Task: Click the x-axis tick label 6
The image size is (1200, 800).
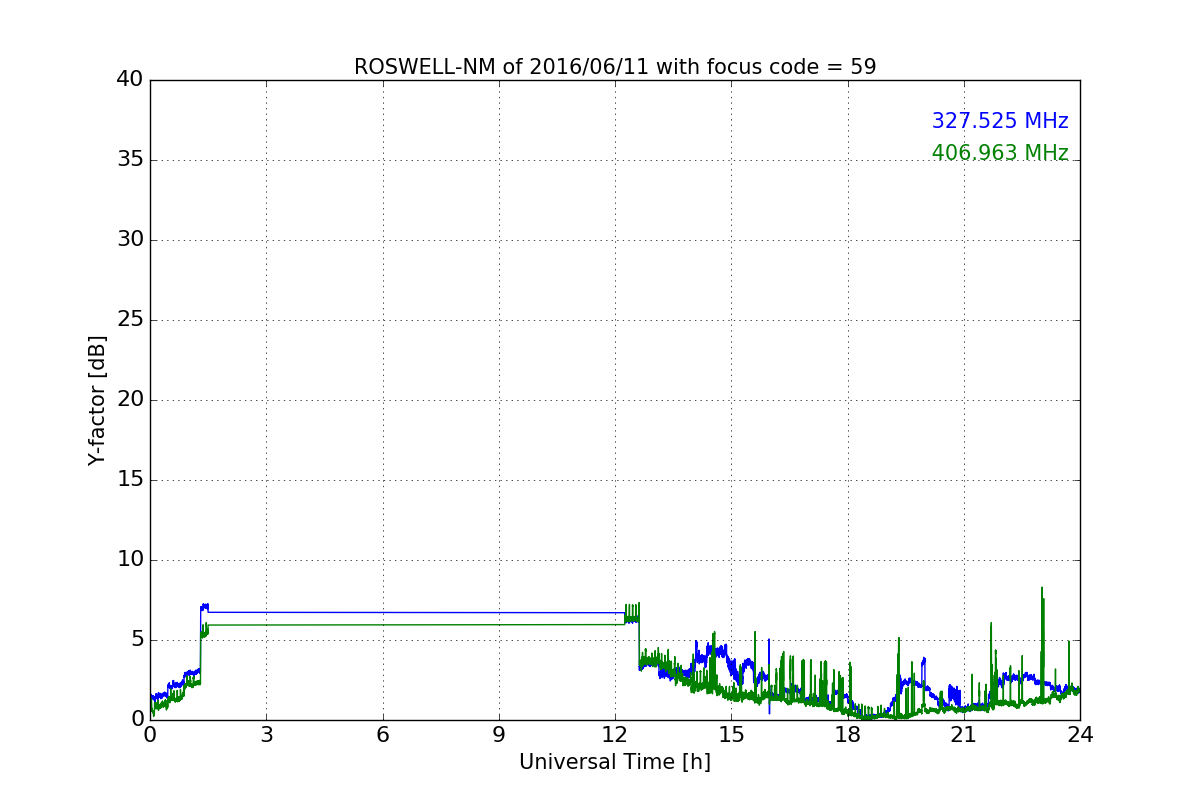Action: [383, 735]
